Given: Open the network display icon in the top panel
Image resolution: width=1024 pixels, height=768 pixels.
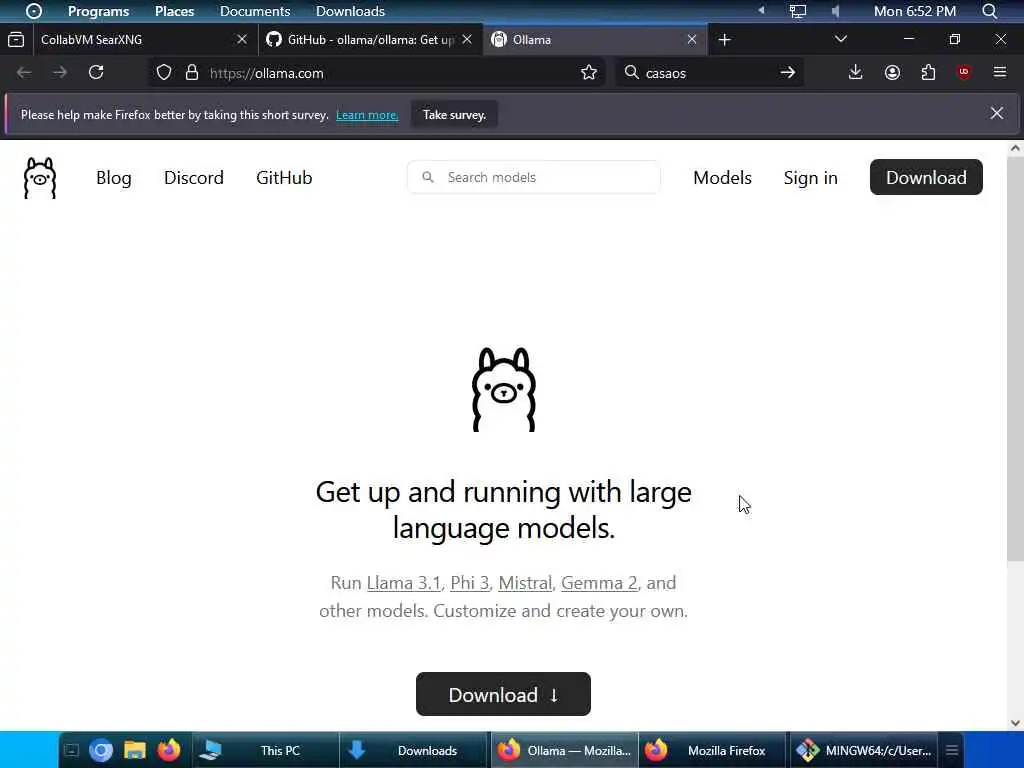Looking at the screenshot, I should (x=797, y=11).
